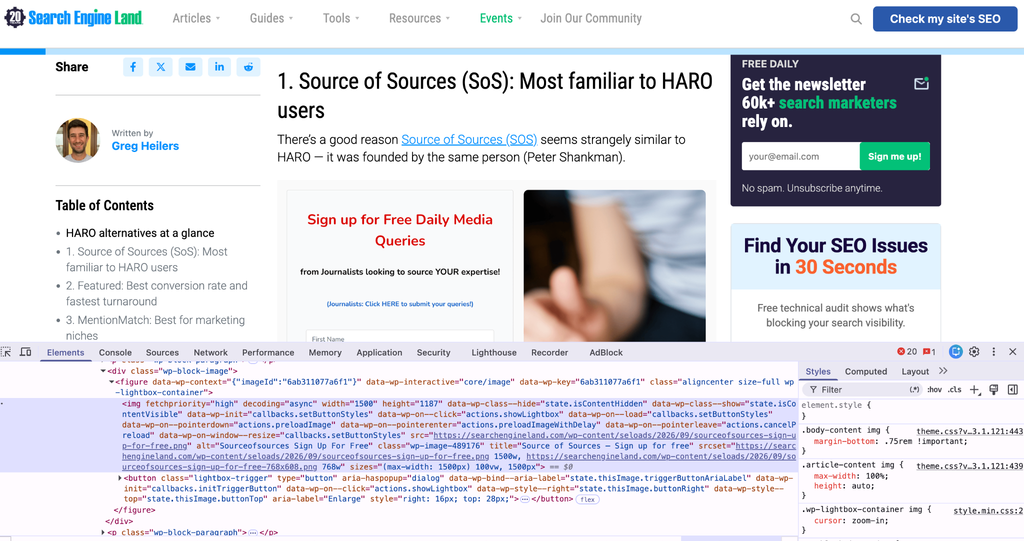The height and width of the screenshot is (541, 1024).
Task: Share article on LinkedIn
Action: point(219,67)
